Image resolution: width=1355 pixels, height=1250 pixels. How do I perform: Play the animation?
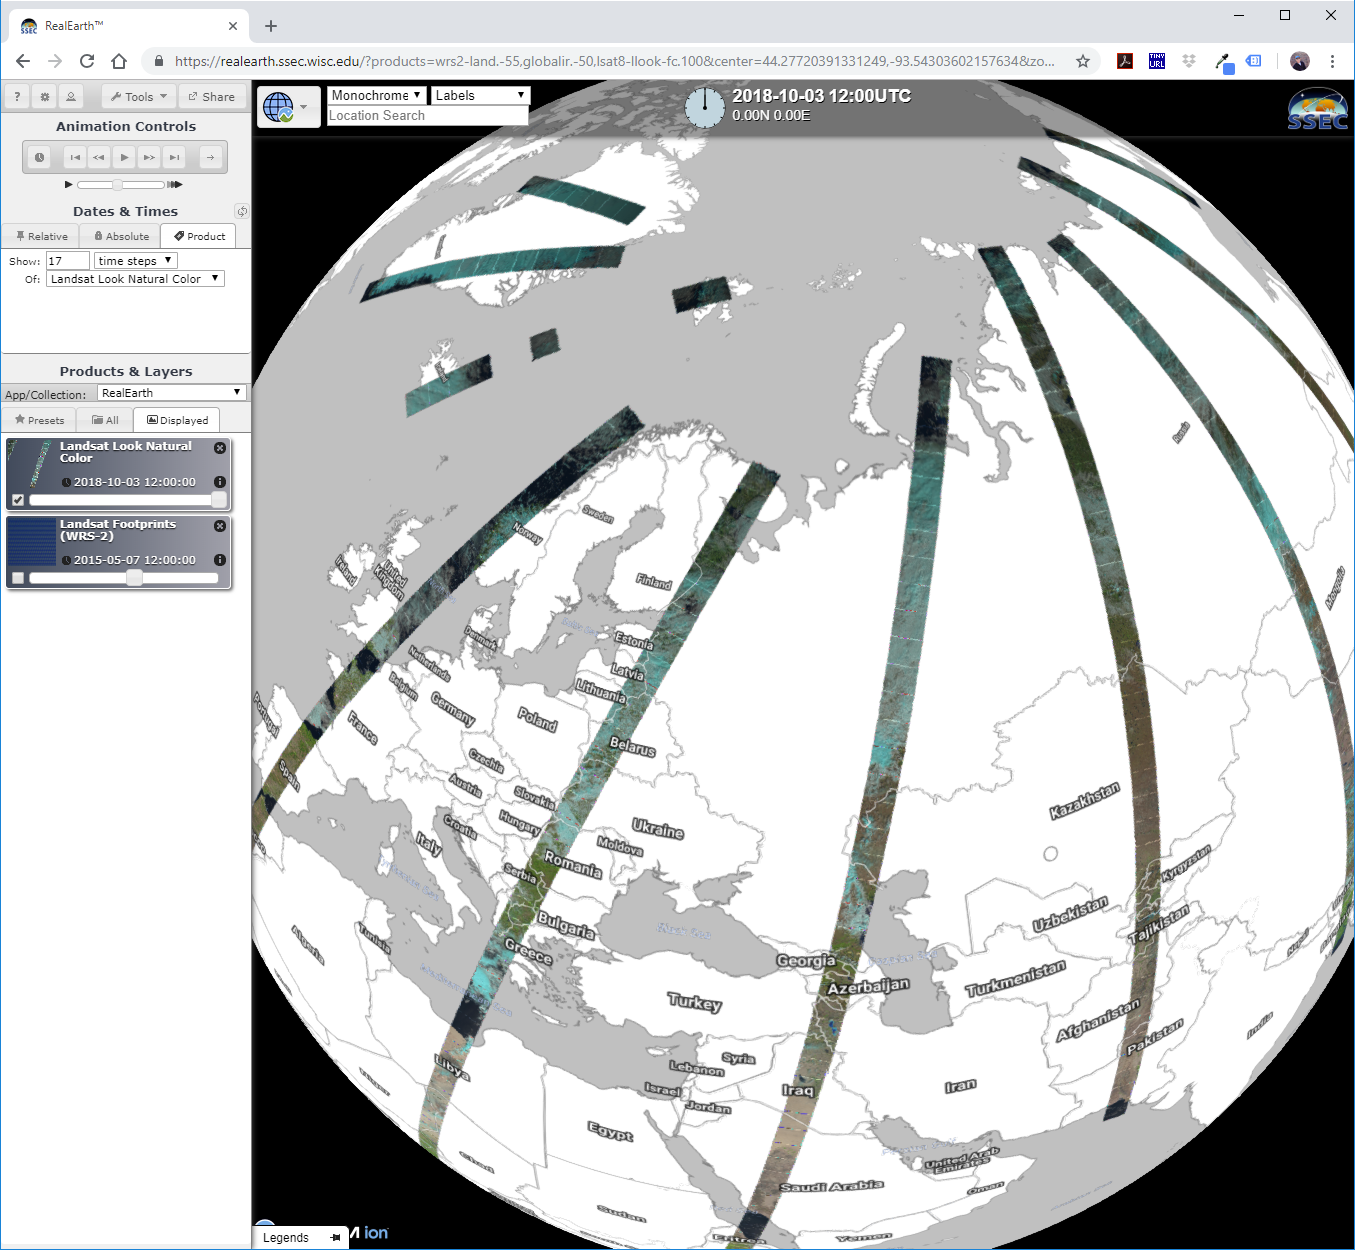(124, 157)
